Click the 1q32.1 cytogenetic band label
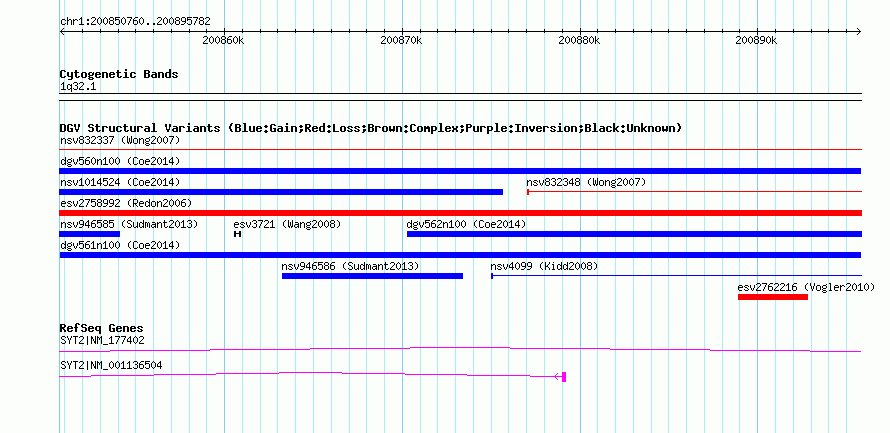This screenshot has height=433, width=890. pos(78,86)
